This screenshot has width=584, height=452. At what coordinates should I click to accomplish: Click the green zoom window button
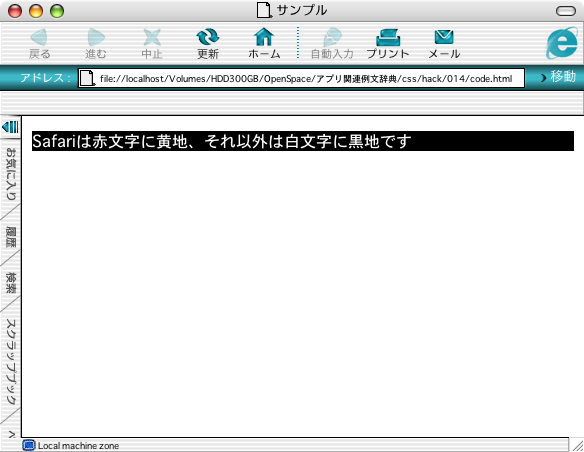[x=57, y=11]
